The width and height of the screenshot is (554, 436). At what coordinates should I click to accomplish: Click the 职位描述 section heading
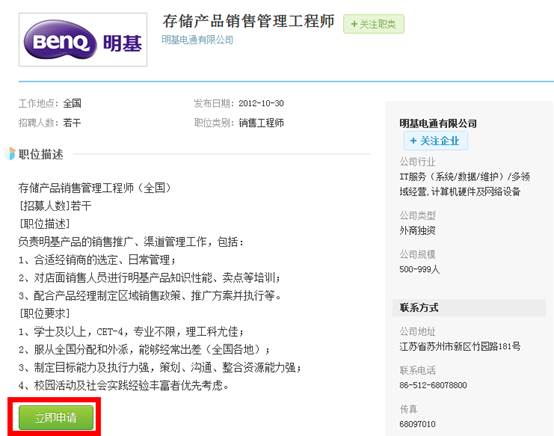[41, 154]
